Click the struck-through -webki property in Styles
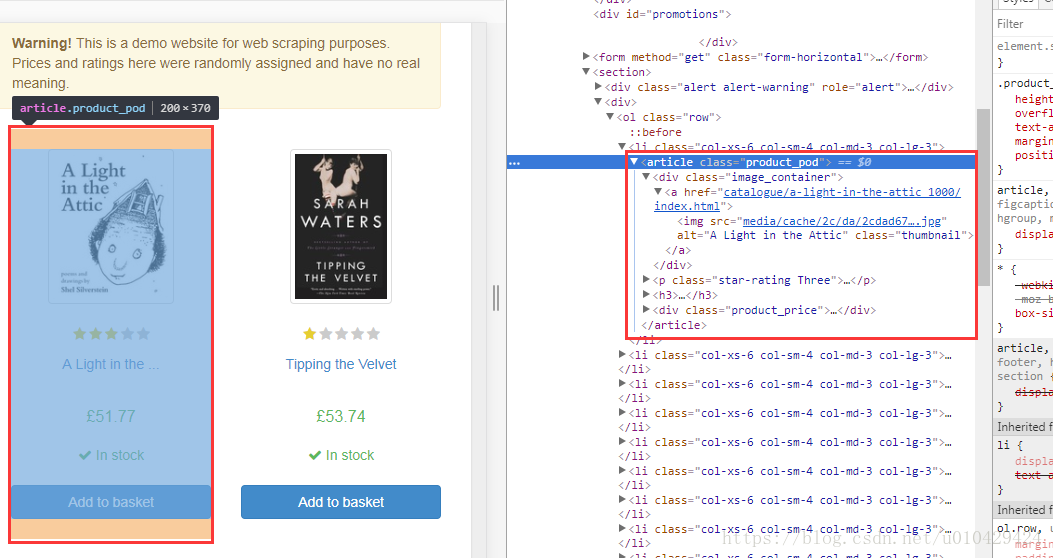The image size is (1053, 558). (x=1034, y=283)
